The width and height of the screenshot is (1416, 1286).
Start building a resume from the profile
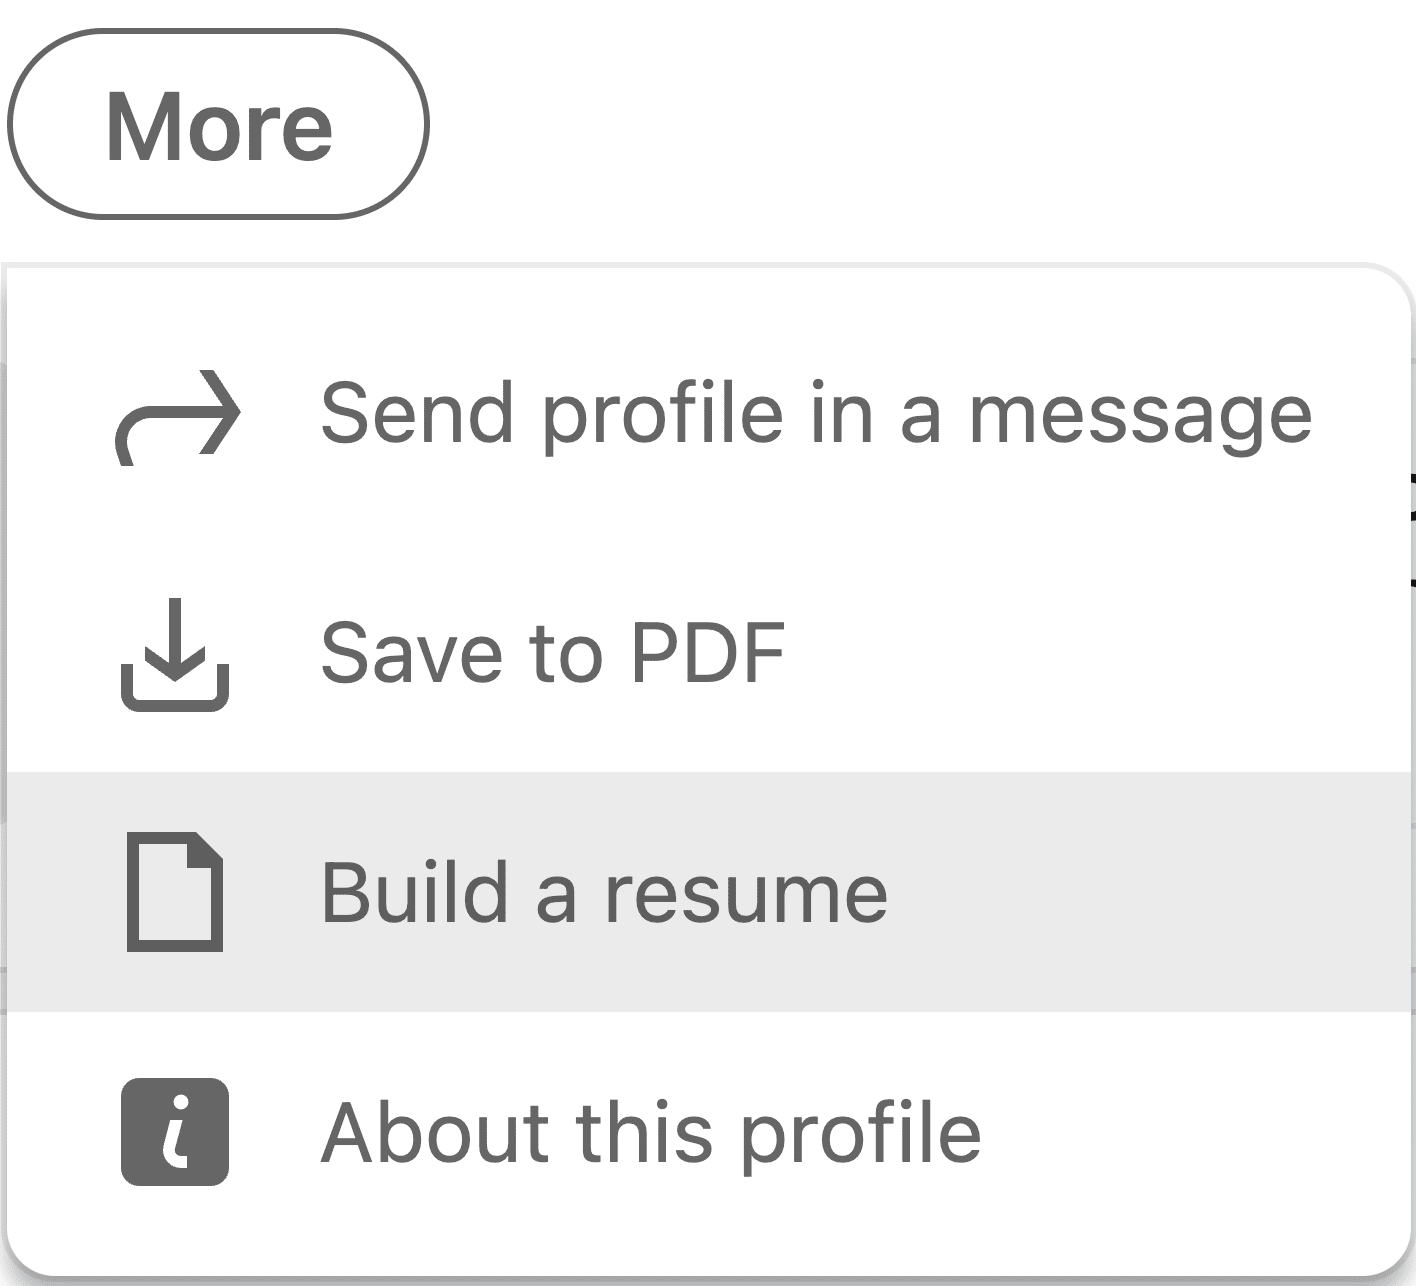tap(603, 892)
